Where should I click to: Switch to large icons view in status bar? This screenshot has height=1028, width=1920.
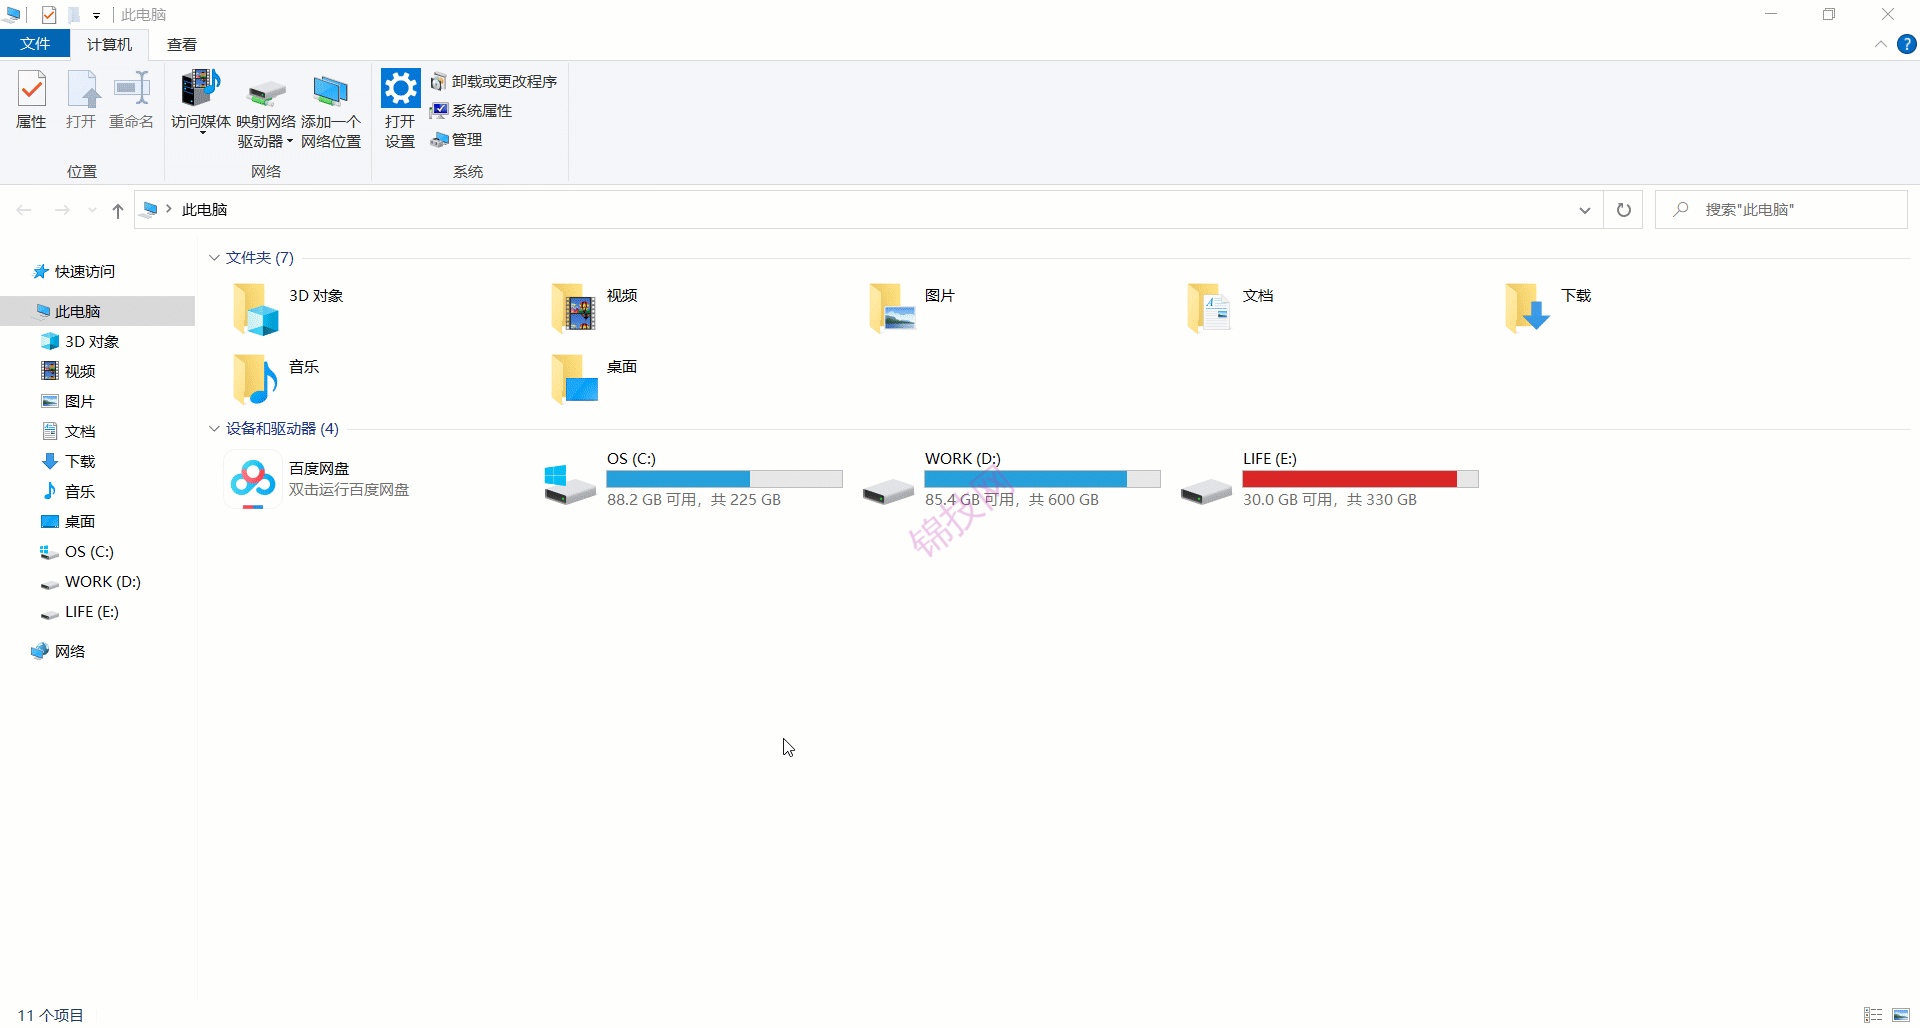pyautogui.click(x=1901, y=1015)
